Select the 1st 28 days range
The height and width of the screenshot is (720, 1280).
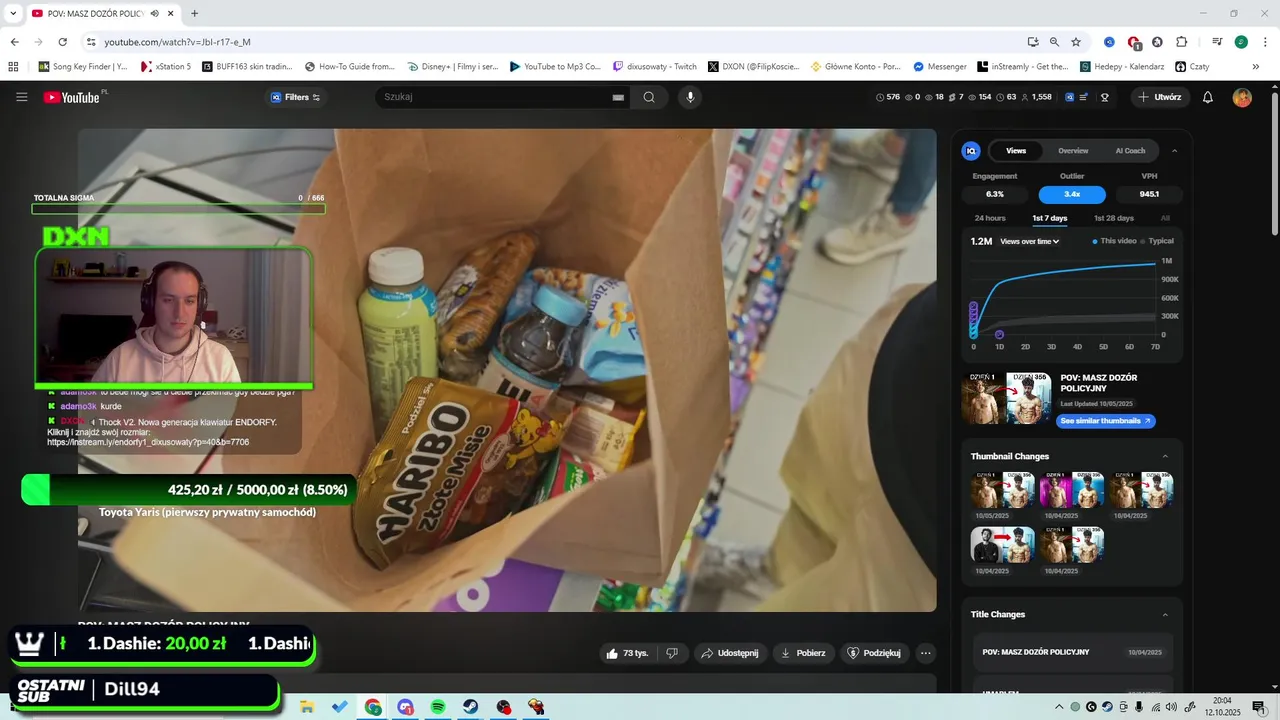(x=1114, y=218)
